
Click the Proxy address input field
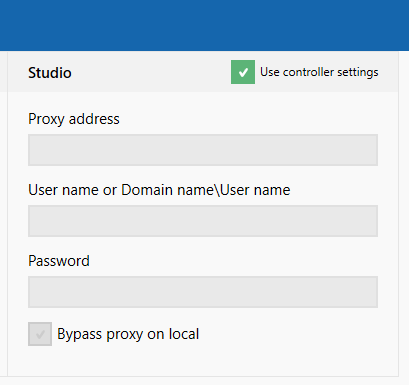click(x=203, y=150)
